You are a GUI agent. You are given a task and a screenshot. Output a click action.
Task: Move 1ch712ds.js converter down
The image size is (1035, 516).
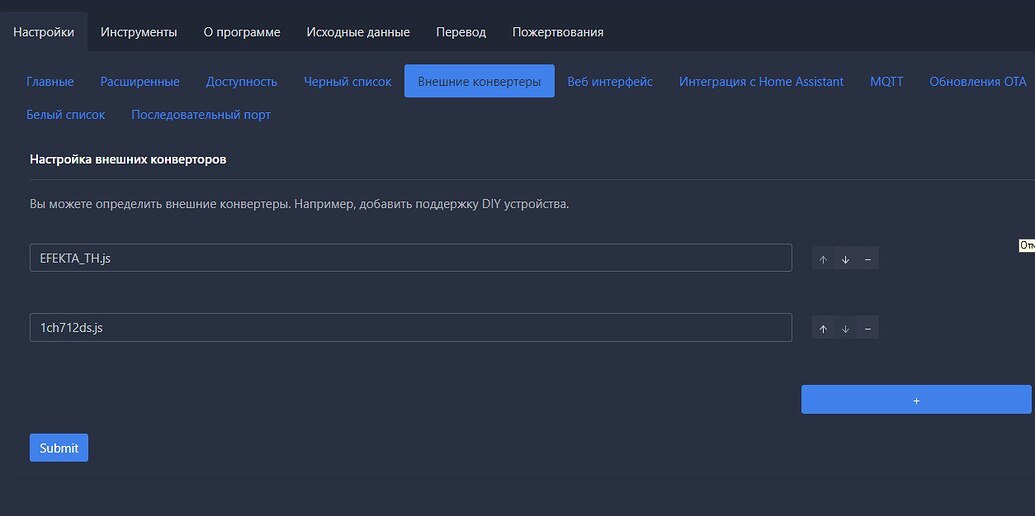pos(846,329)
